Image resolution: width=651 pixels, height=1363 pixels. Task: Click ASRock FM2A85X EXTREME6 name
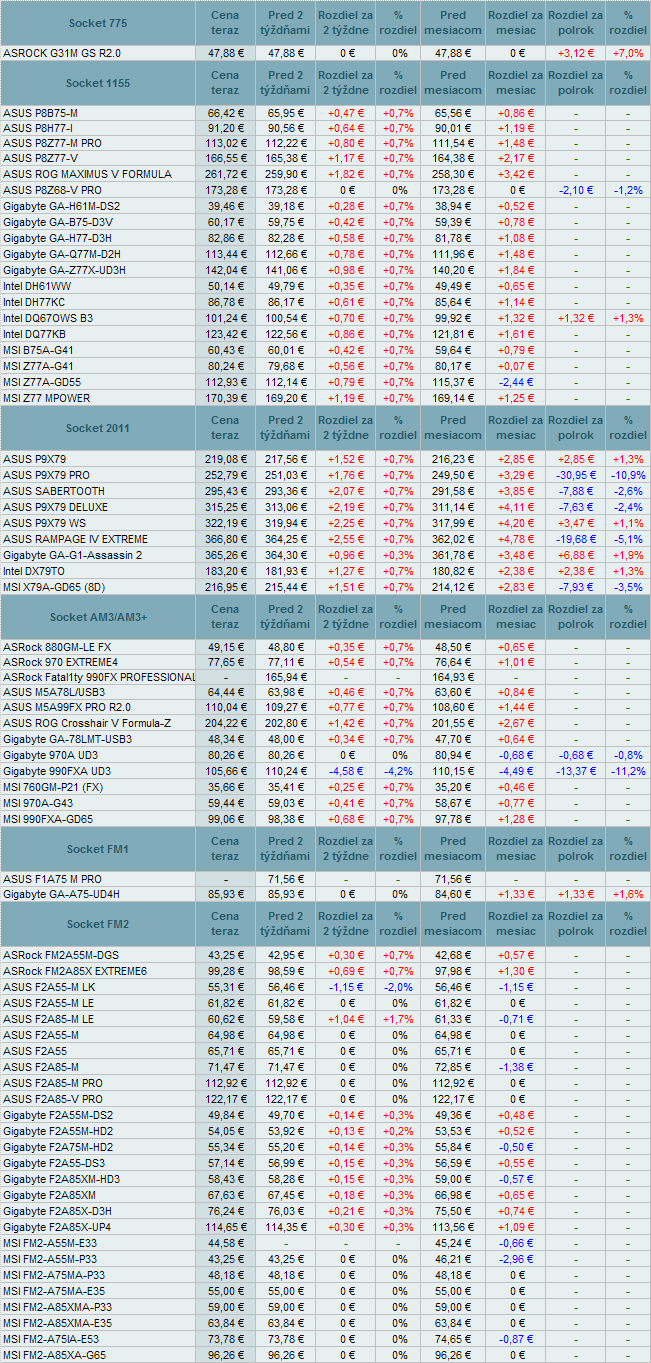pos(75,971)
